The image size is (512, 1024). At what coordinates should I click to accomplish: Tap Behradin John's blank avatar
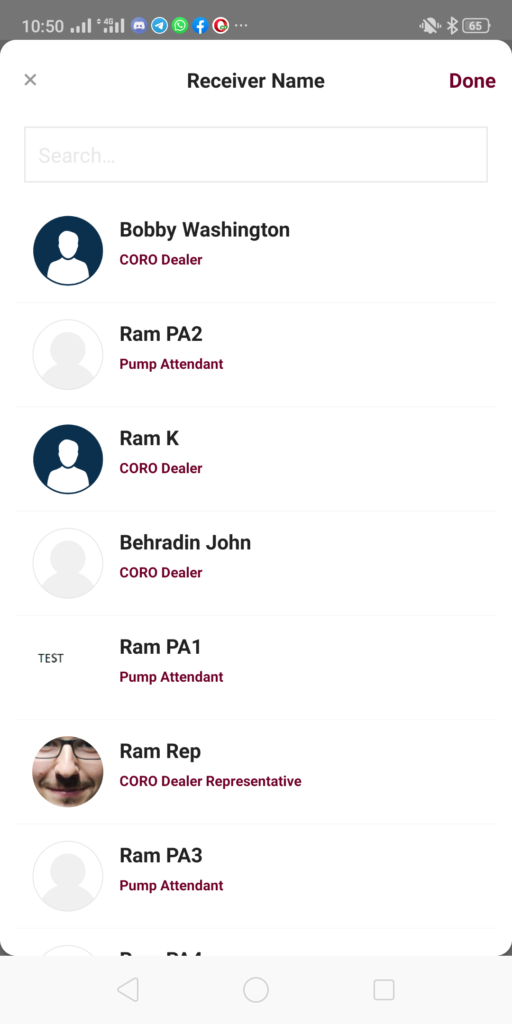68,563
